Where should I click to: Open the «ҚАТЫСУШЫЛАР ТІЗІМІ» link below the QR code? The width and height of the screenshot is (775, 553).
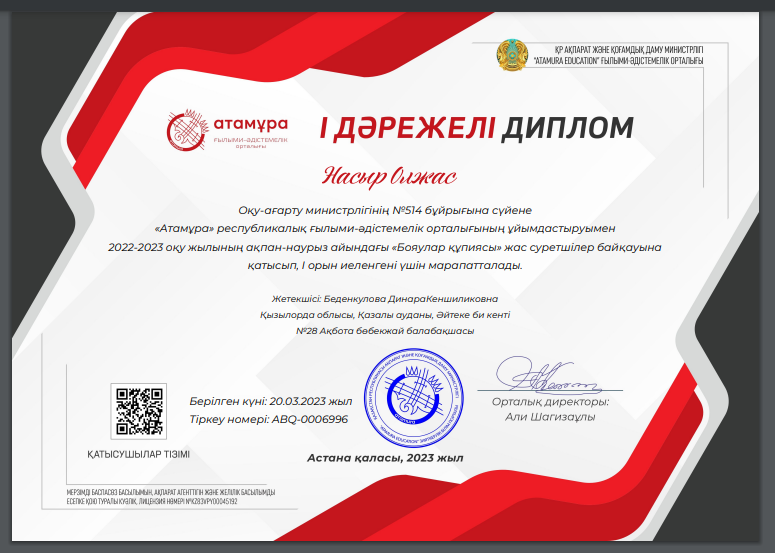138,455
